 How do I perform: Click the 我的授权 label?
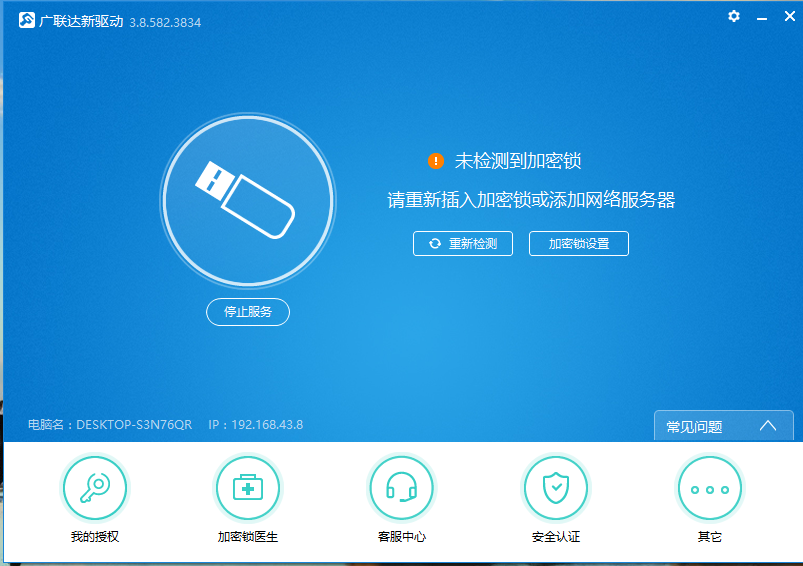click(95, 536)
